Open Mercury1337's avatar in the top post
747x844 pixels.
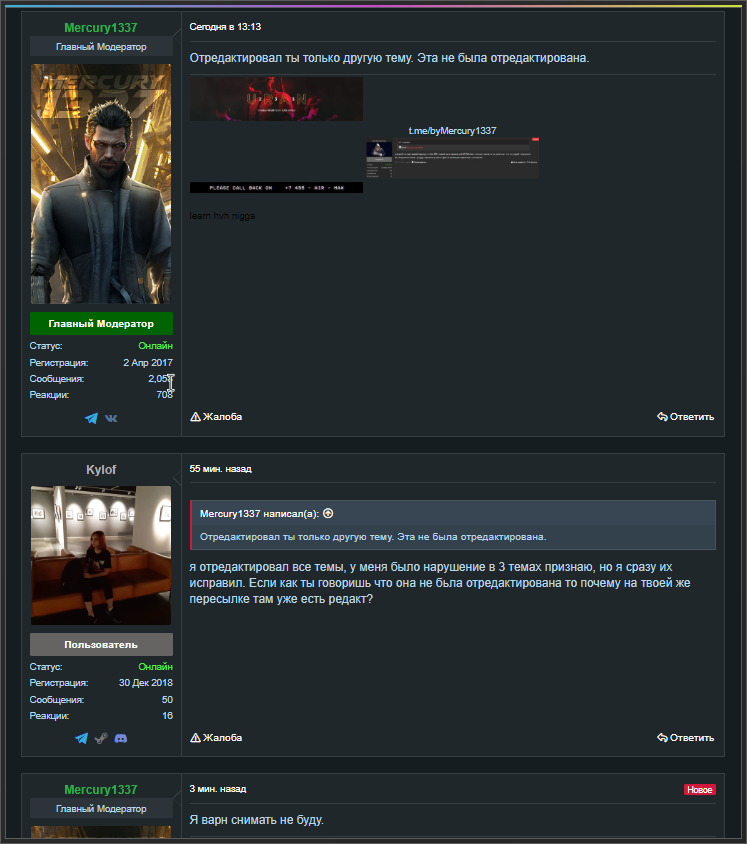coord(101,184)
